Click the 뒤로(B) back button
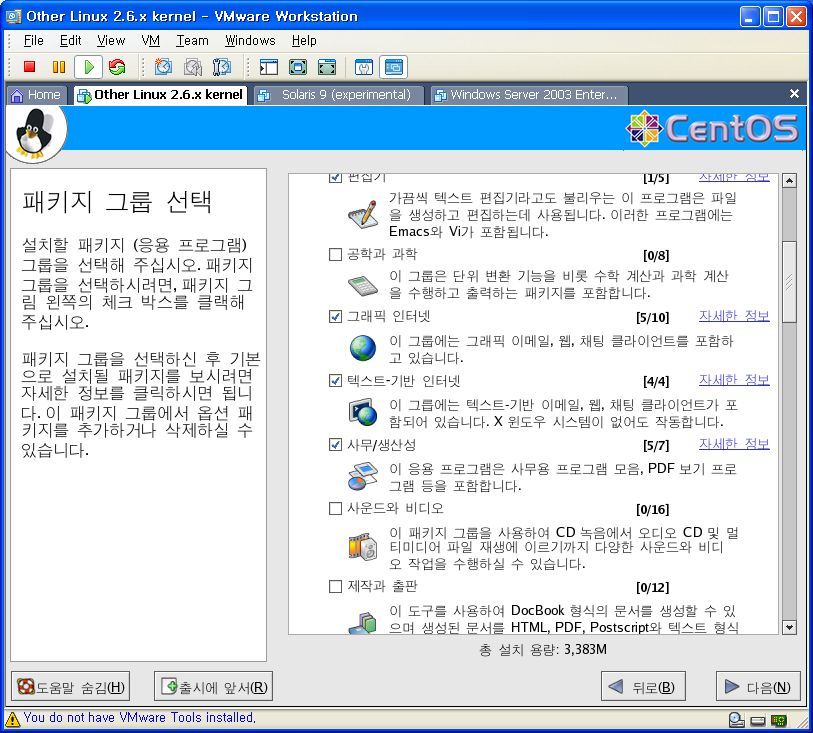 pos(643,687)
